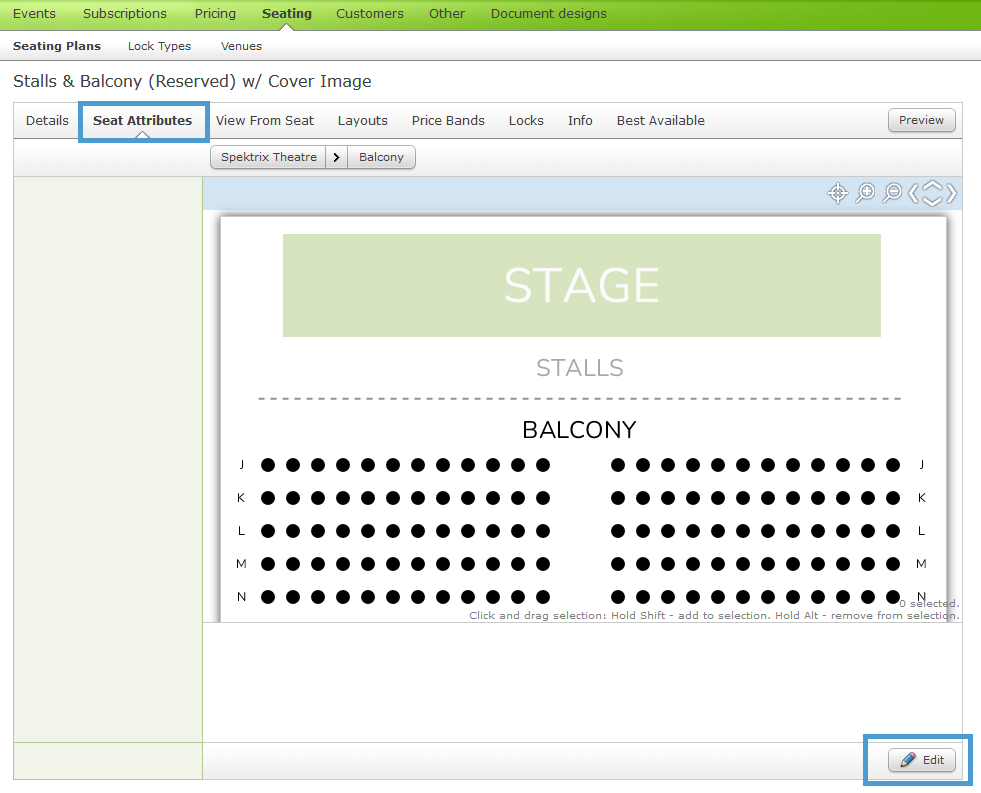Open the Preview of the seating plan
This screenshot has height=793, width=981.
coord(922,120)
